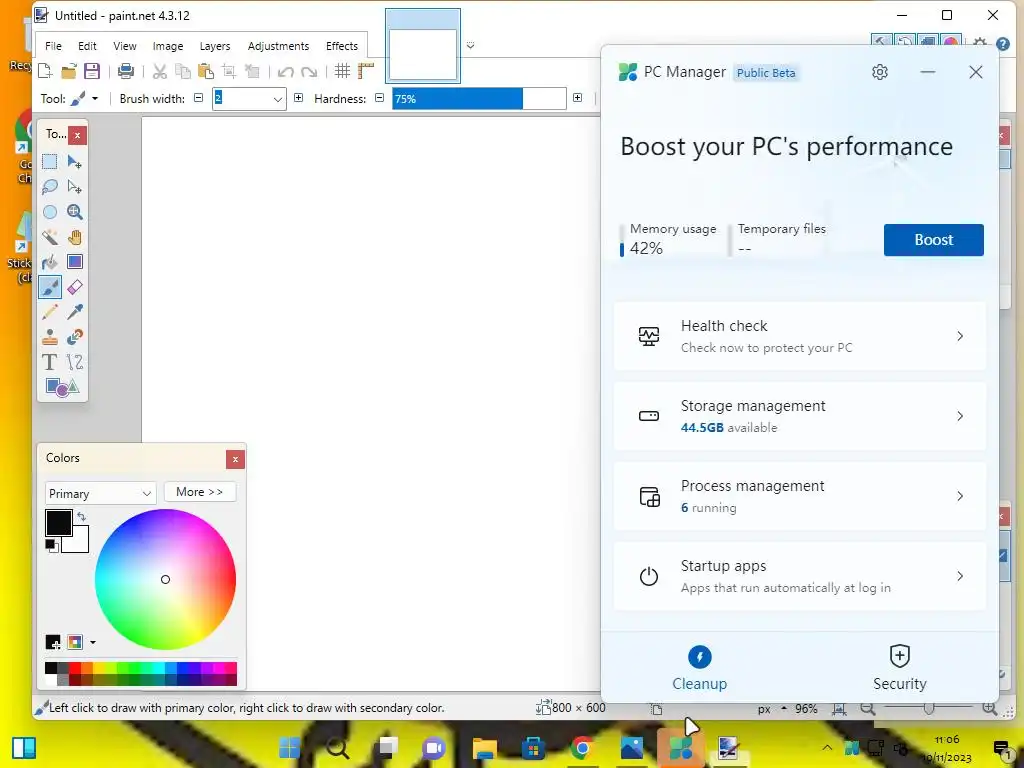This screenshot has width=1024, height=768.
Task: Click Add color to palette icon
Action: coord(53,642)
